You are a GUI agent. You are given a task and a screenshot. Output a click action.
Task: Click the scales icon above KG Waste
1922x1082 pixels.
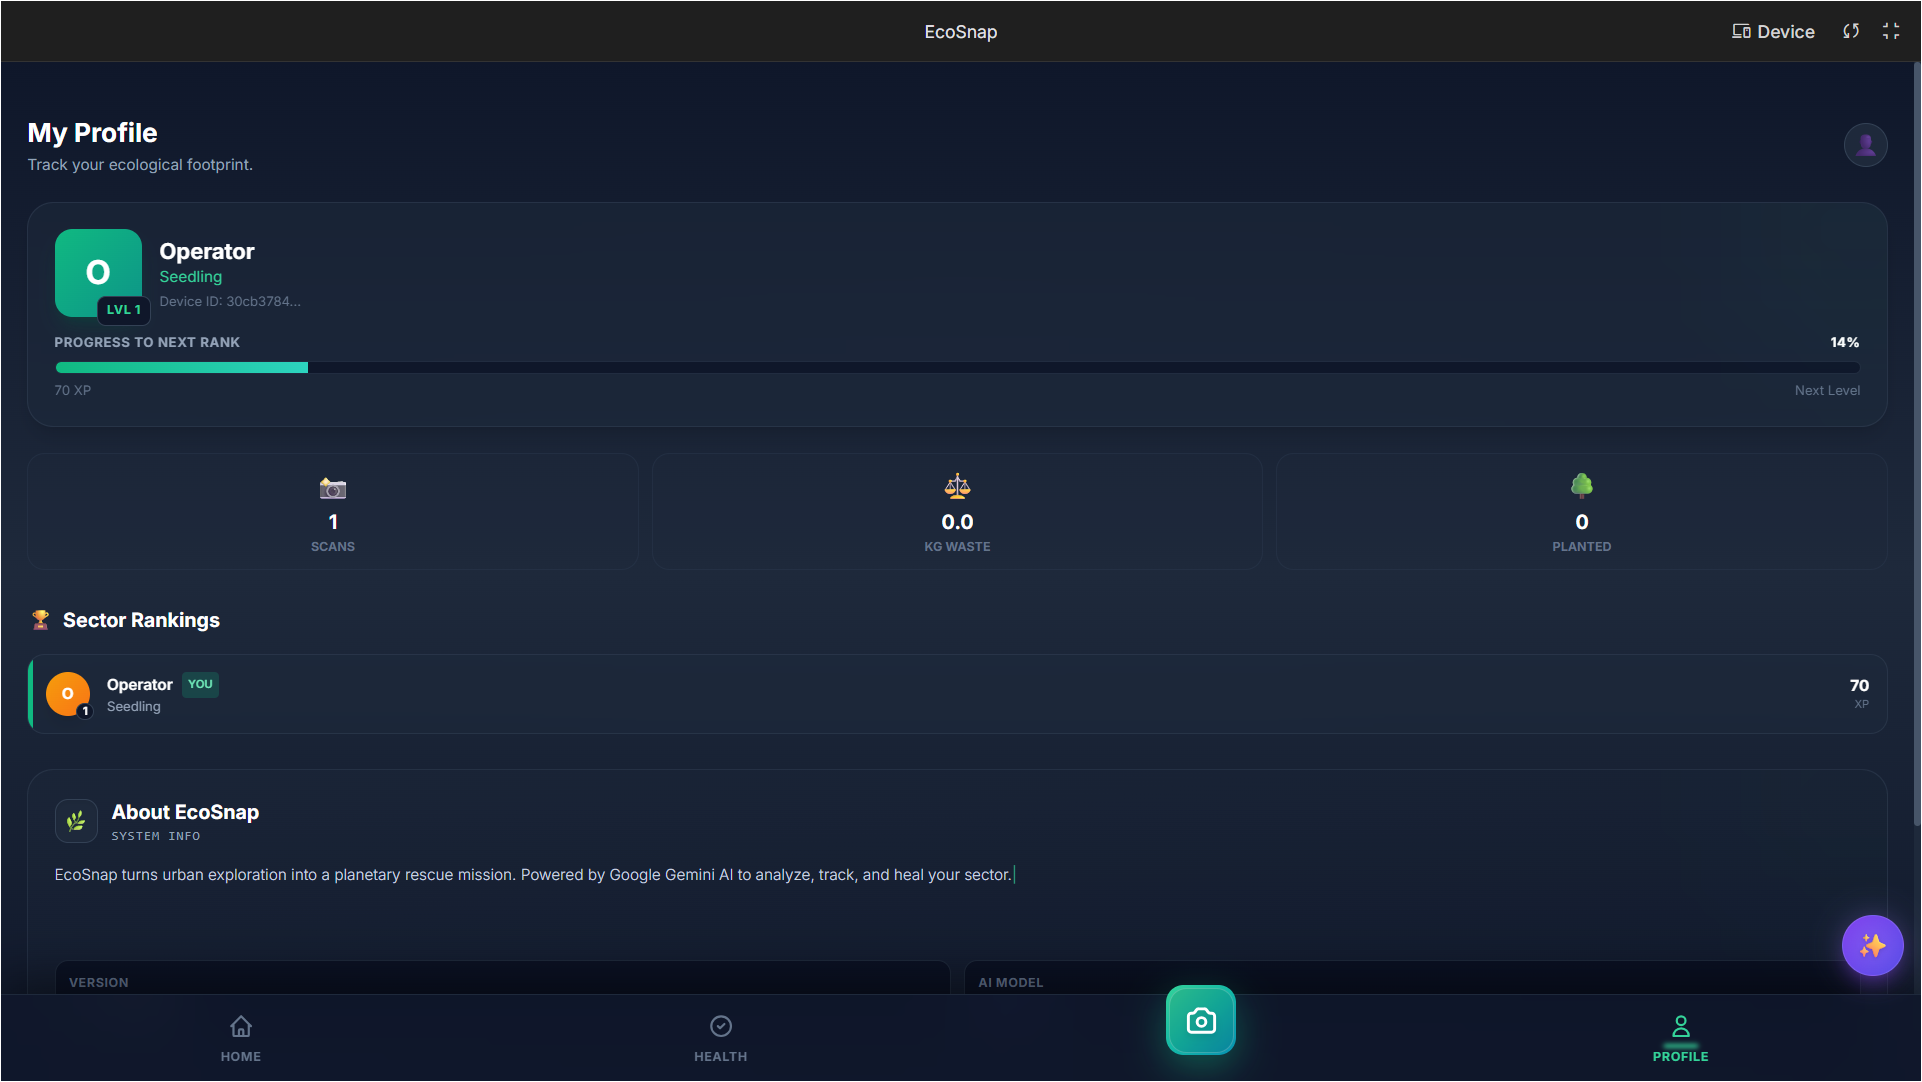tap(957, 487)
